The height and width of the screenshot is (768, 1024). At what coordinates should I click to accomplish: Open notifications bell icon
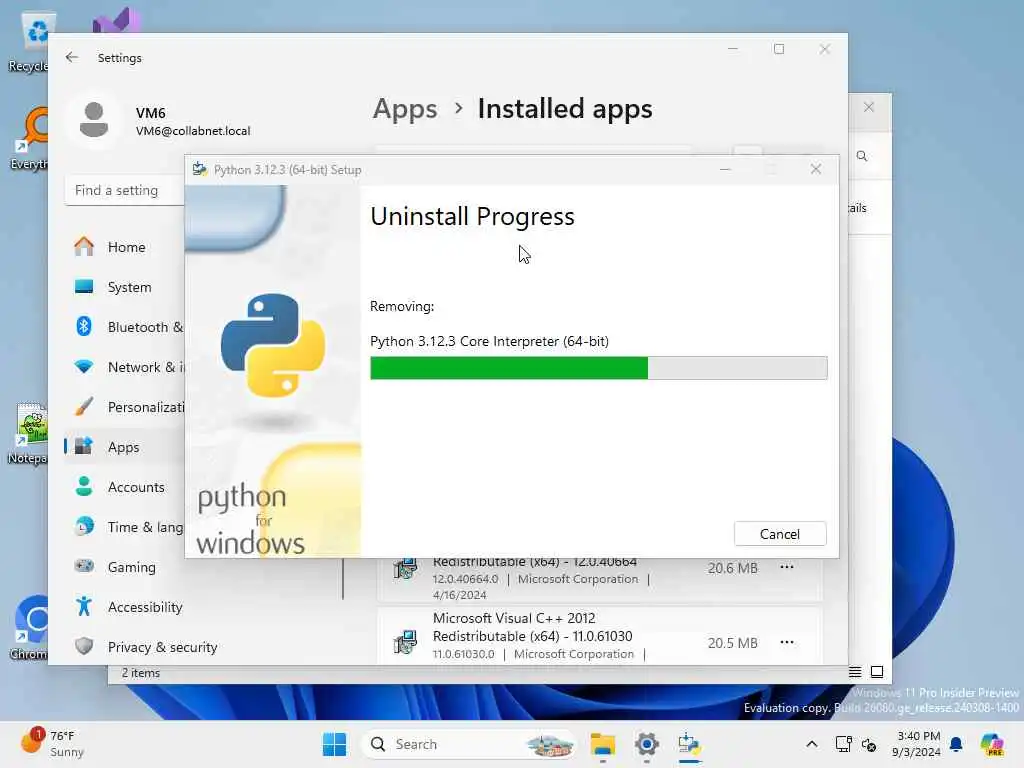(956, 744)
